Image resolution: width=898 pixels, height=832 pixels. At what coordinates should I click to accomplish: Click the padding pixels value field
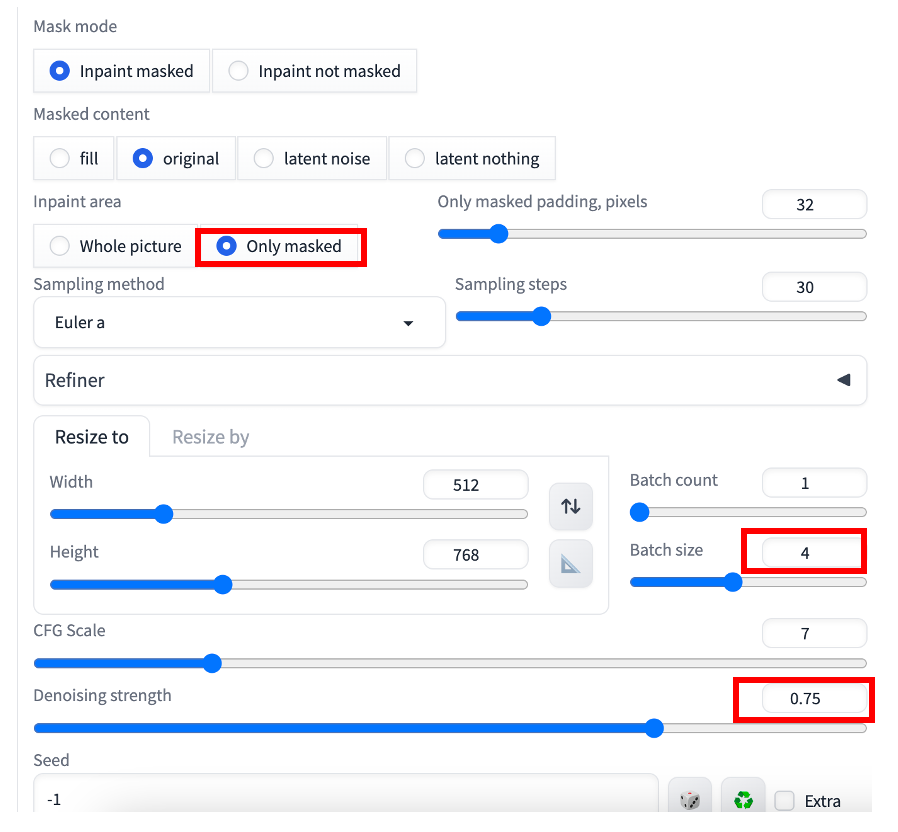pos(814,204)
